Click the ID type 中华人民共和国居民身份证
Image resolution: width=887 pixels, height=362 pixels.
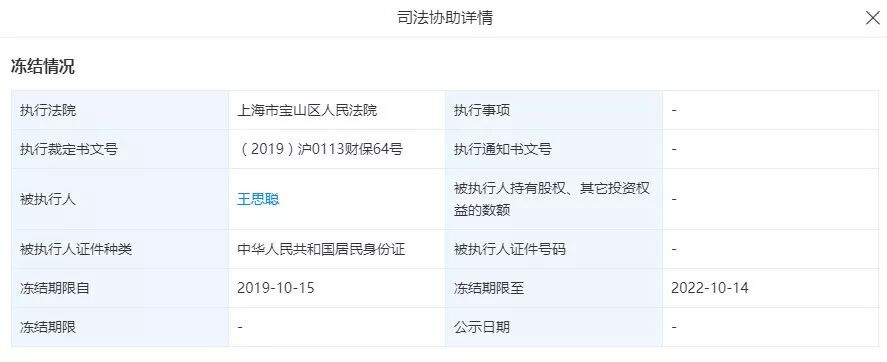click(321, 249)
